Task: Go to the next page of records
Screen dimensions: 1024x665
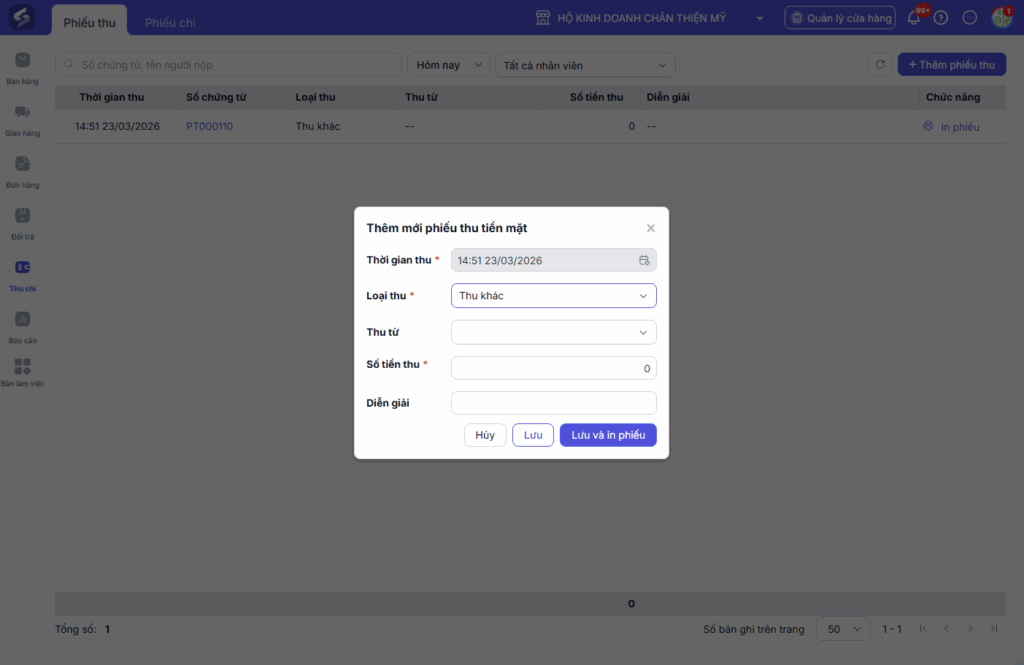Action: [970, 628]
